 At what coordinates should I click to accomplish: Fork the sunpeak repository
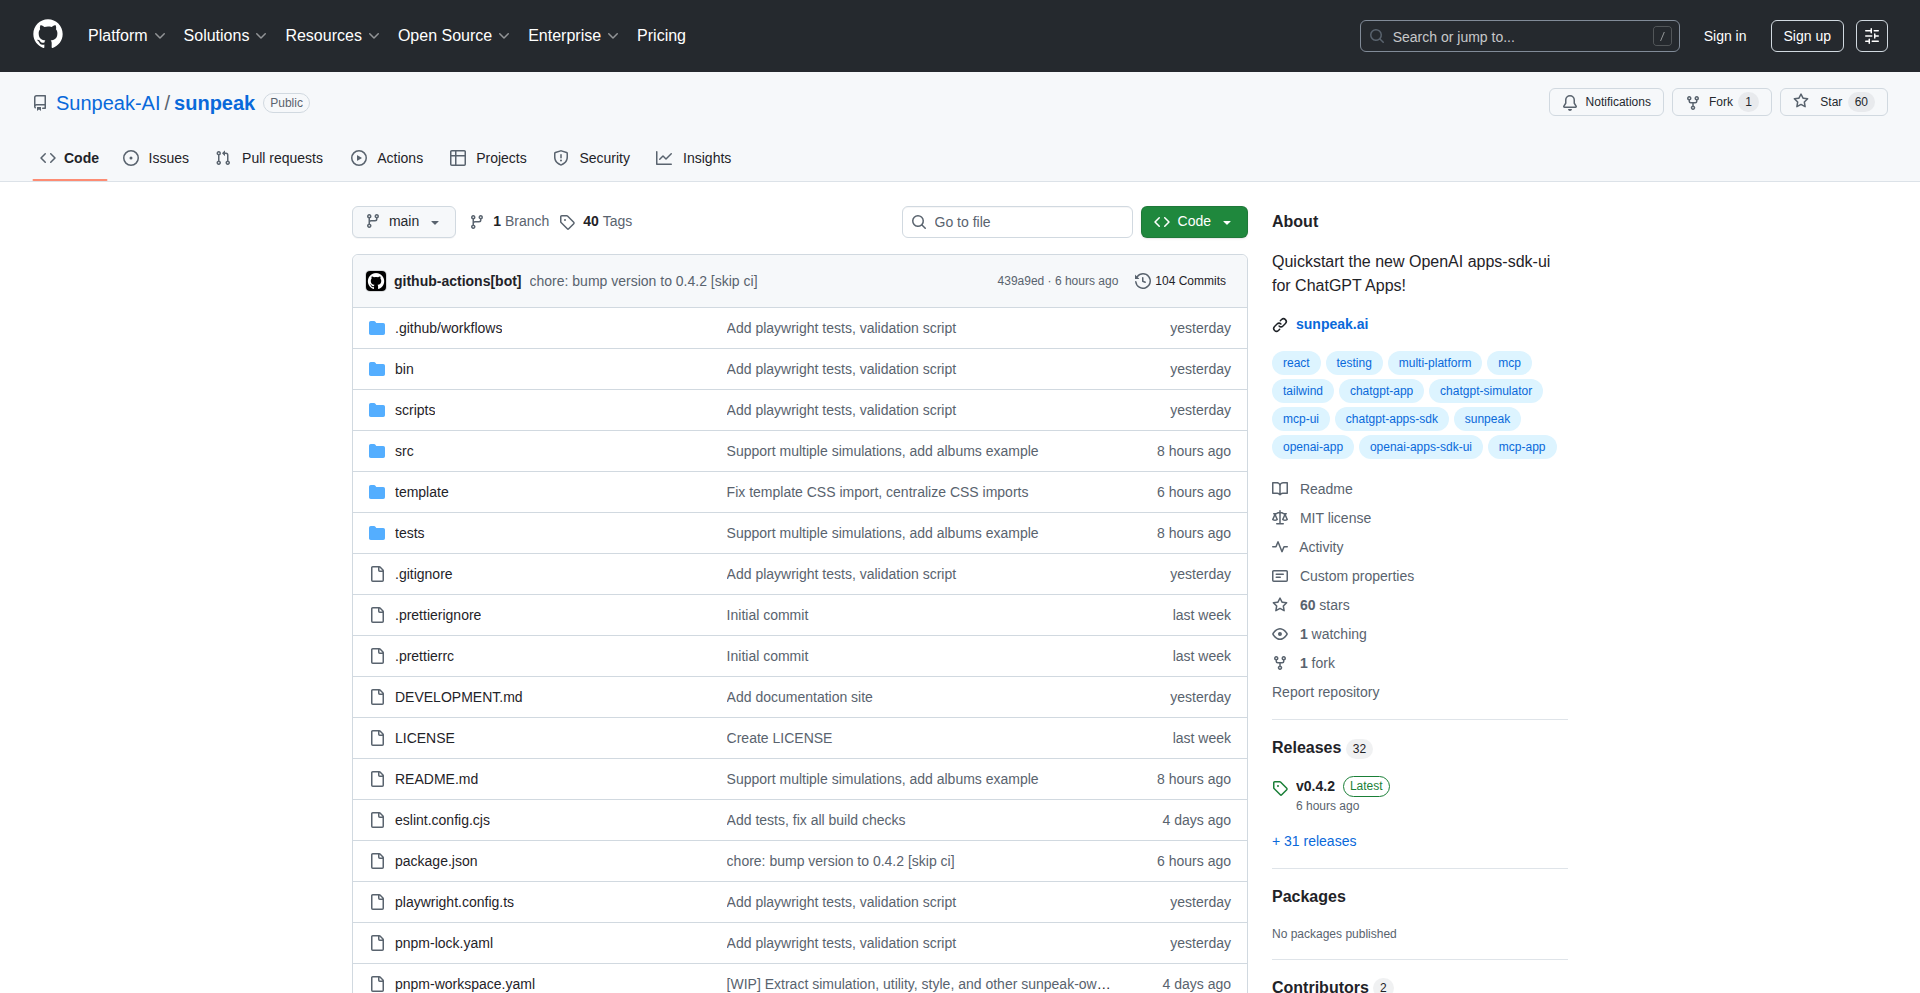tap(1720, 101)
